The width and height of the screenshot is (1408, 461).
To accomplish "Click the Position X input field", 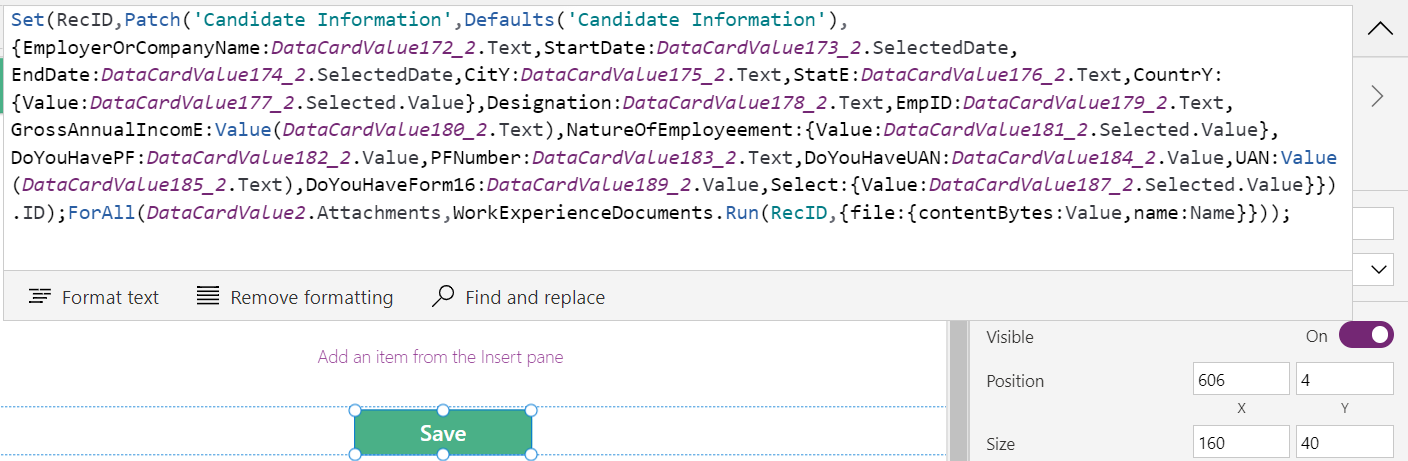I will click(x=1240, y=380).
